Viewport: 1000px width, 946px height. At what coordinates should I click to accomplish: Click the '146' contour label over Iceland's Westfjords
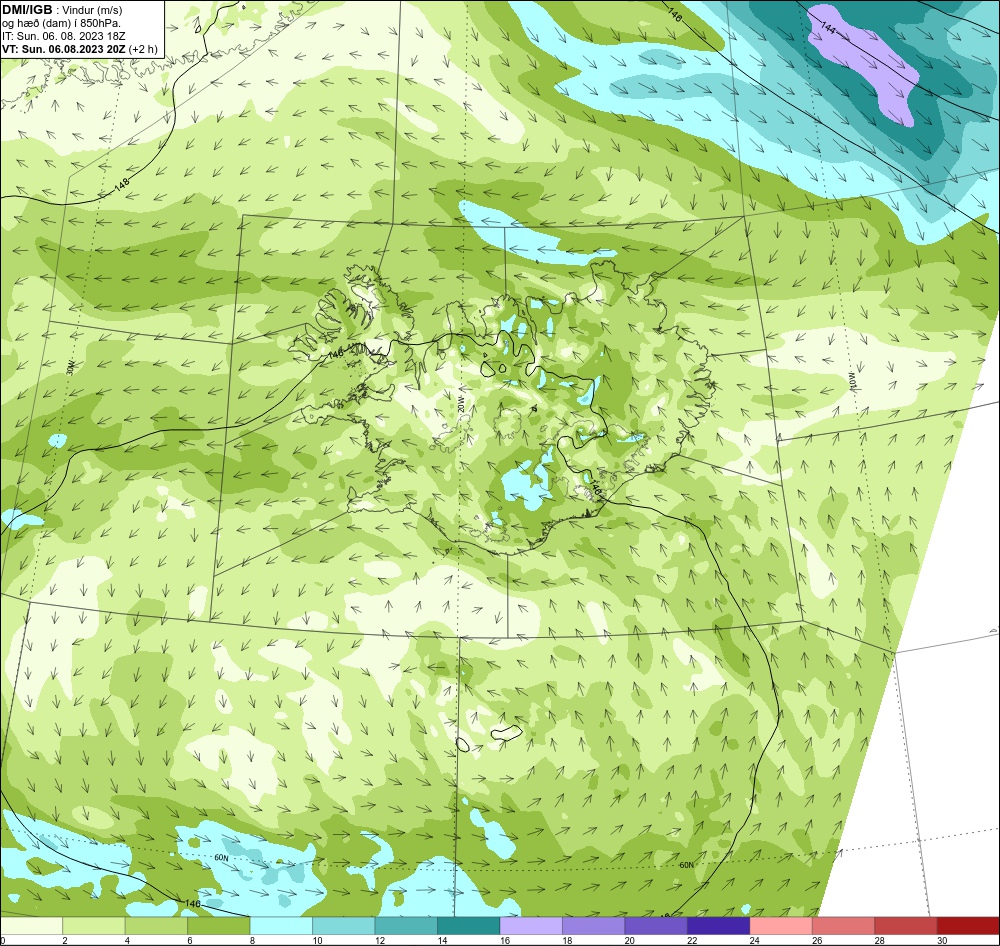tap(335, 354)
